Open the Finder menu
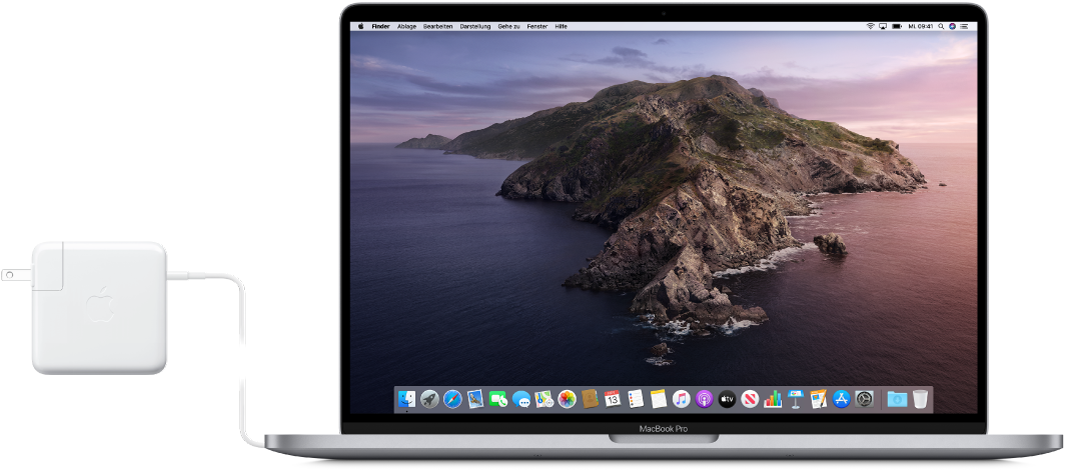 380,26
